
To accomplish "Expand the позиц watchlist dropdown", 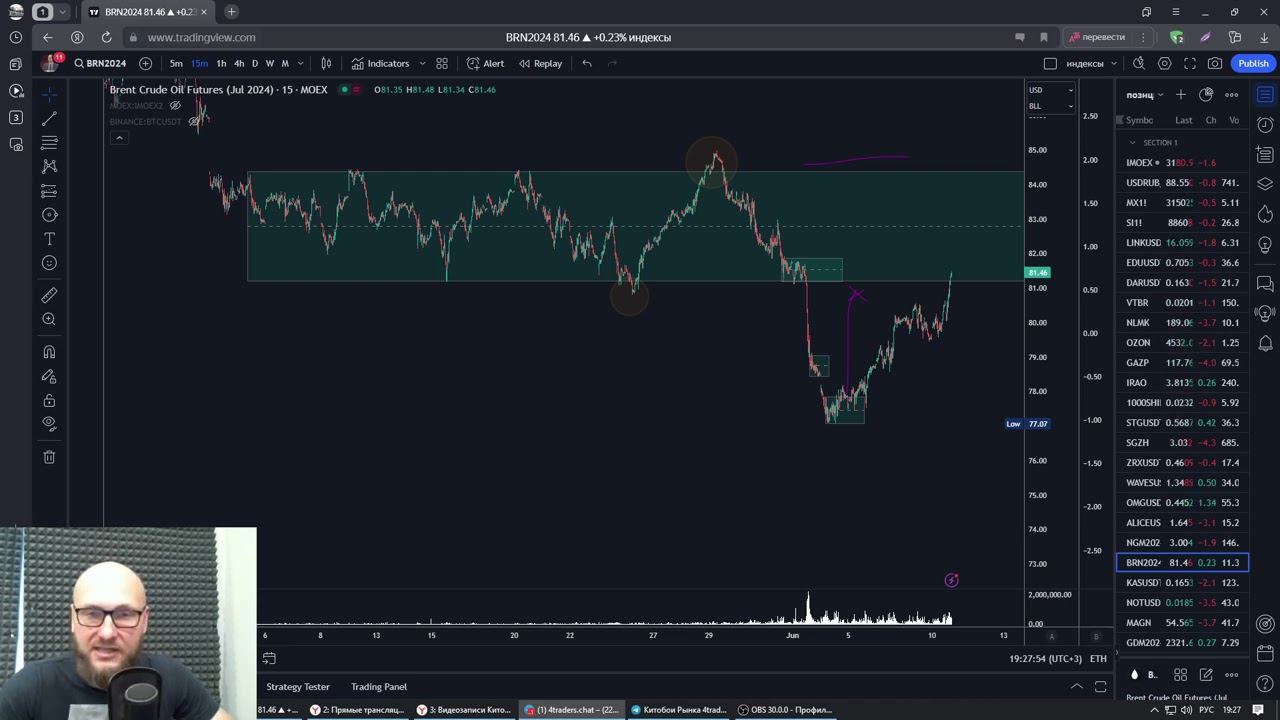I will coord(1144,95).
